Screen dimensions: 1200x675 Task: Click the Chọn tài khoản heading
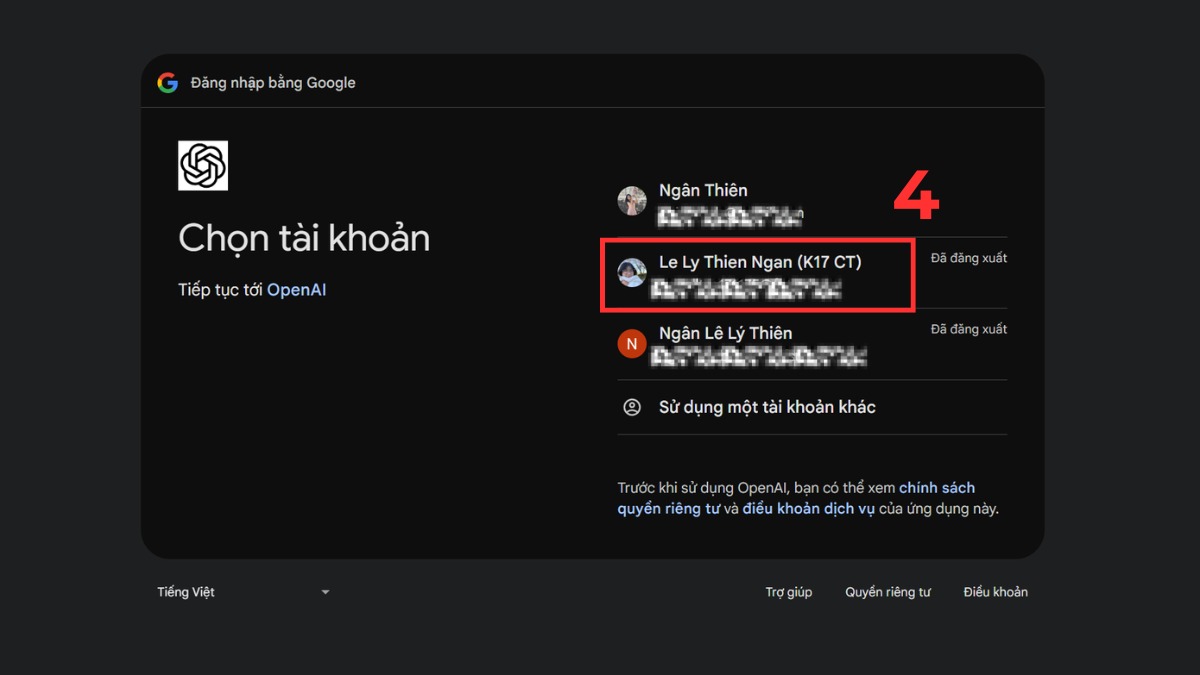[304, 238]
